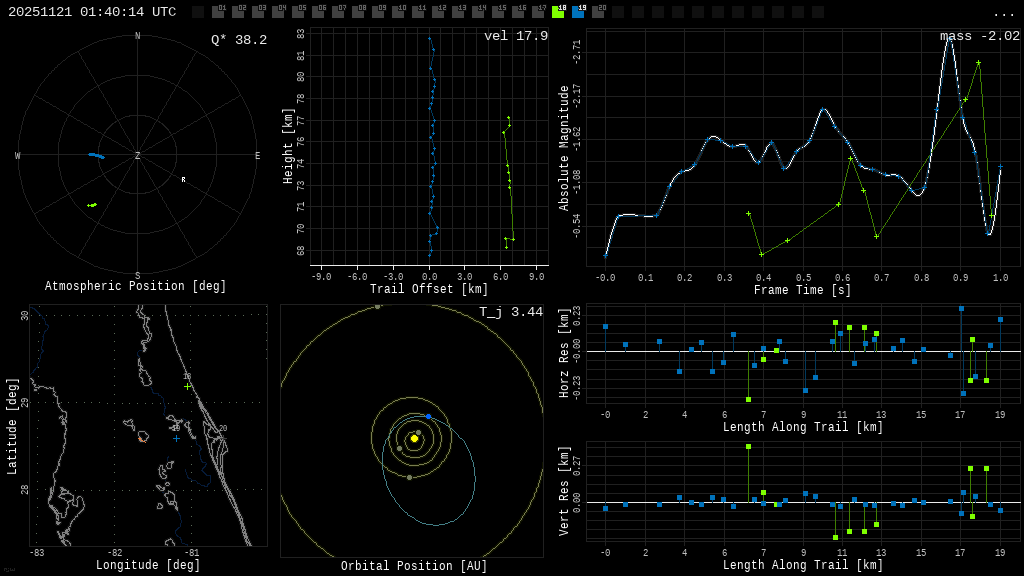The width and height of the screenshot is (1024, 576).
Task: Open the three-dot overflow menu
Action: click(x=1003, y=13)
